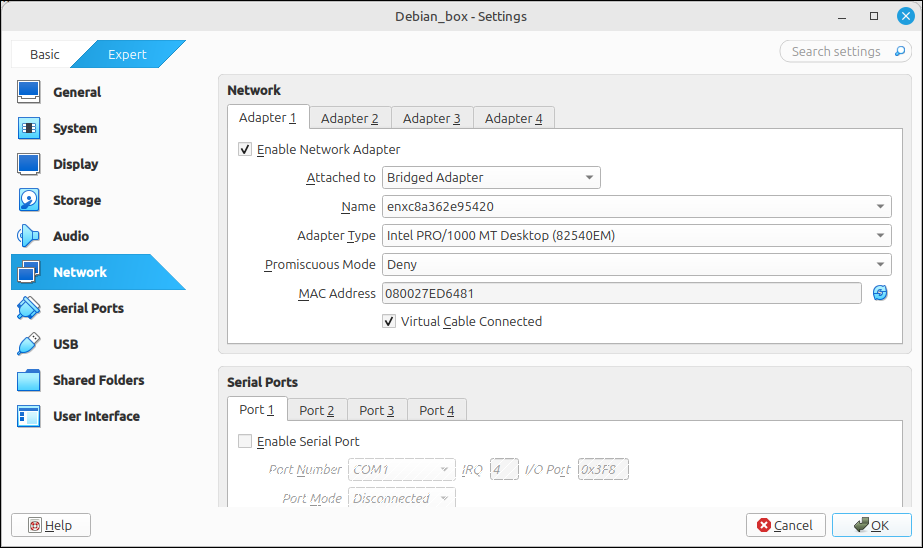This screenshot has height=548, width=923.
Task: Select the Port 2 tab
Action: click(317, 410)
